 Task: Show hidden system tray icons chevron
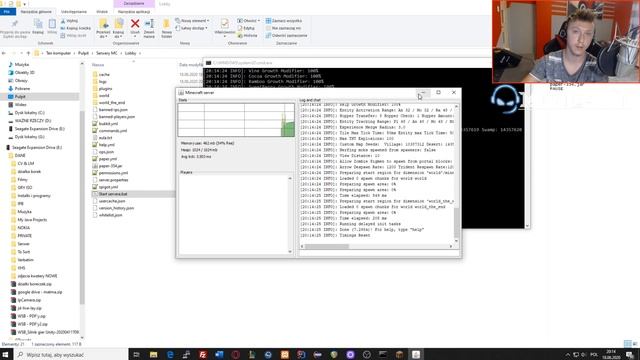[568, 354]
